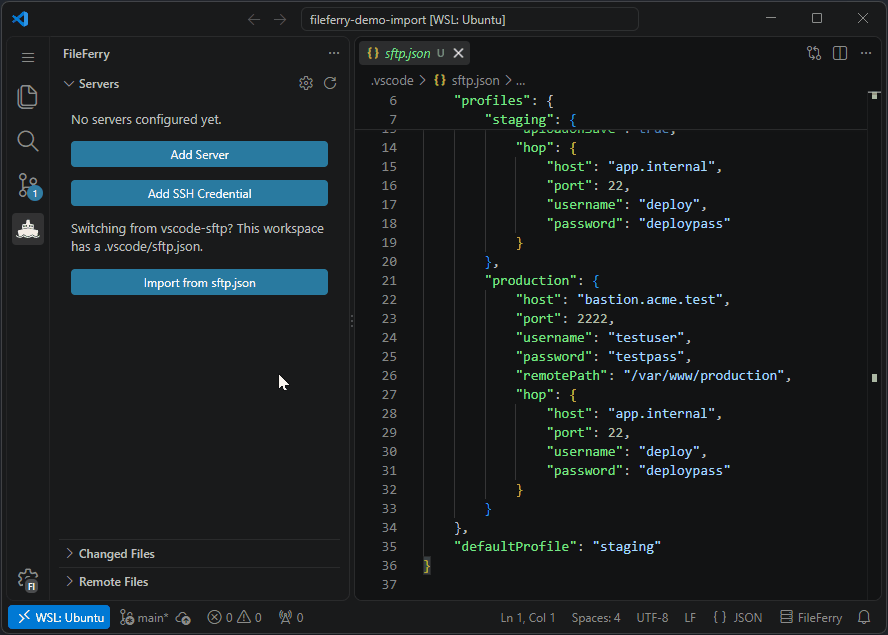Refresh the Servers list
888x635 pixels.
(x=330, y=83)
